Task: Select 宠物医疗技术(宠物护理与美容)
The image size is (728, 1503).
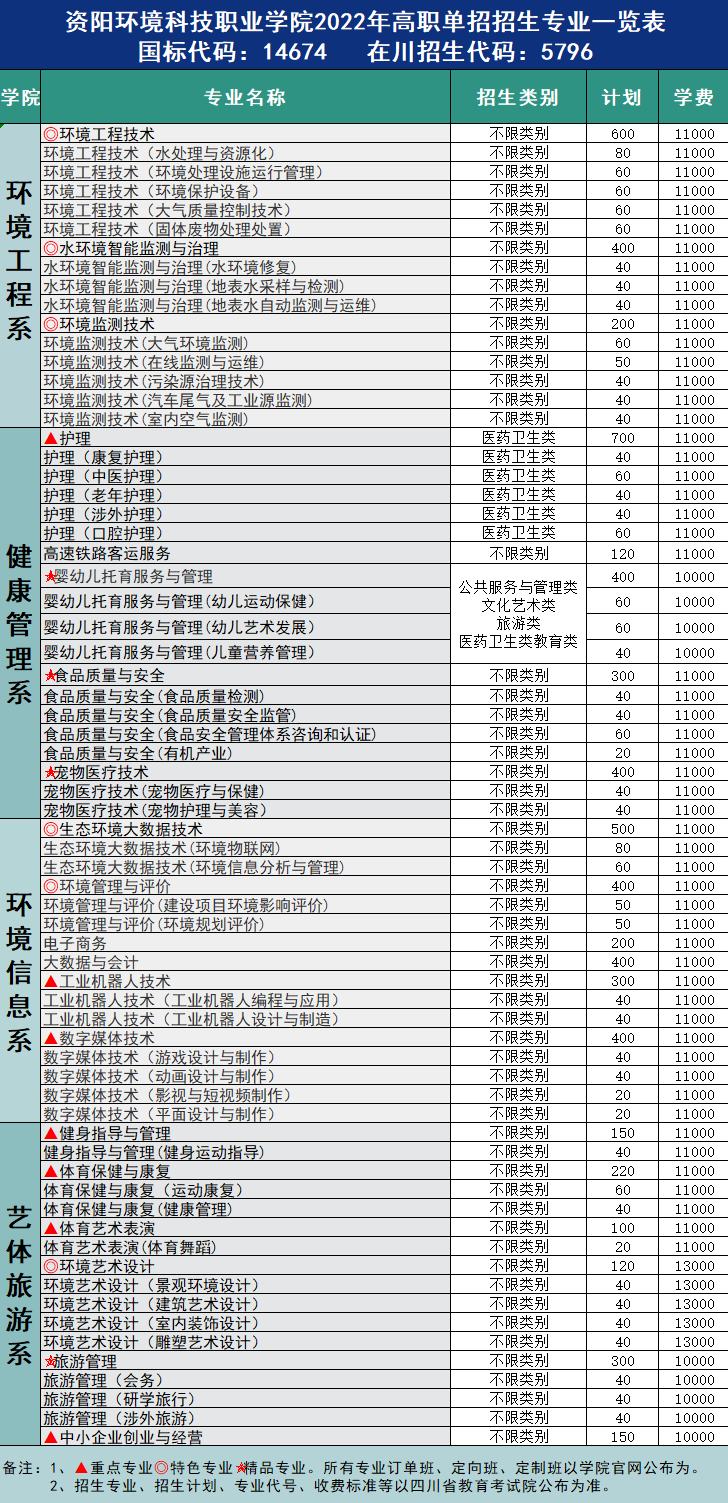Action: pyautogui.click(x=245, y=810)
